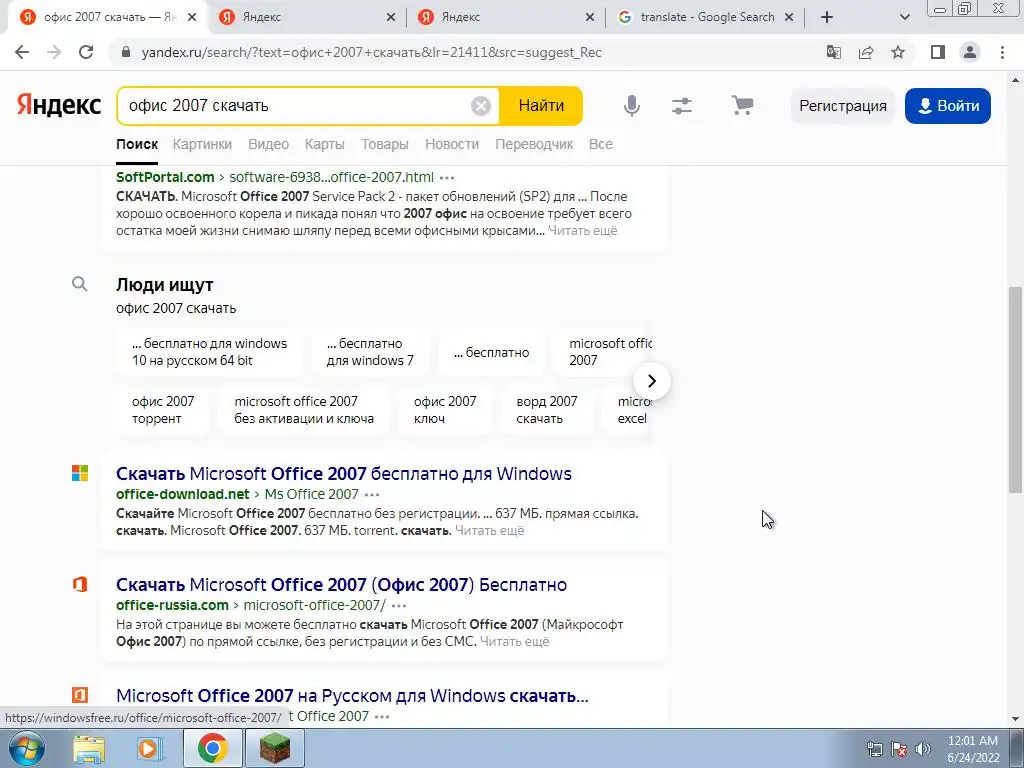1024x768 pixels.
Task: Open the side panel icon
Action: [x=938, y=52]
